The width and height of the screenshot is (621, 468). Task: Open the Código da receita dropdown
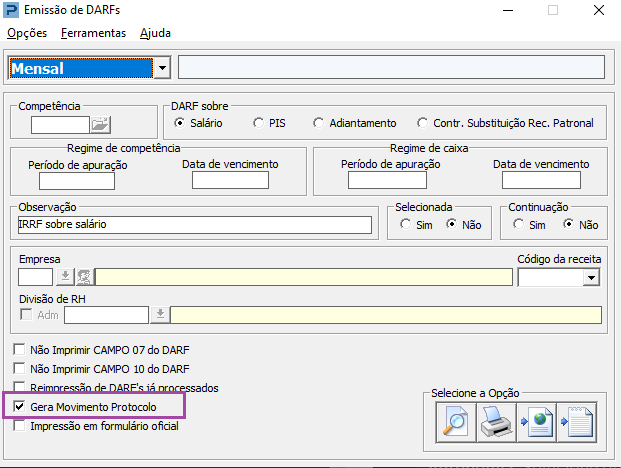591,277
